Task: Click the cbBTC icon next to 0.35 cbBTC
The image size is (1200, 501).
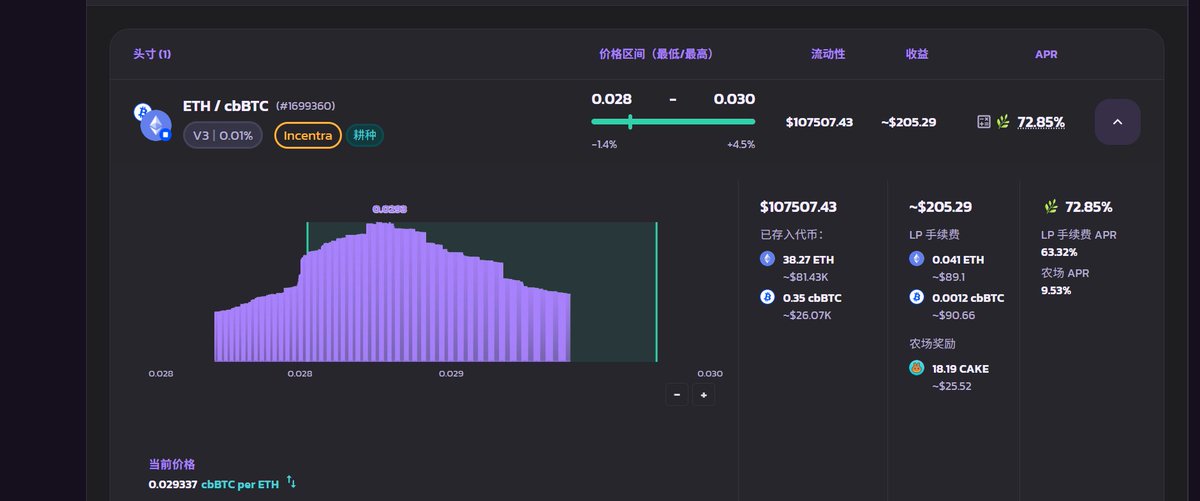Action: point(767,297)
